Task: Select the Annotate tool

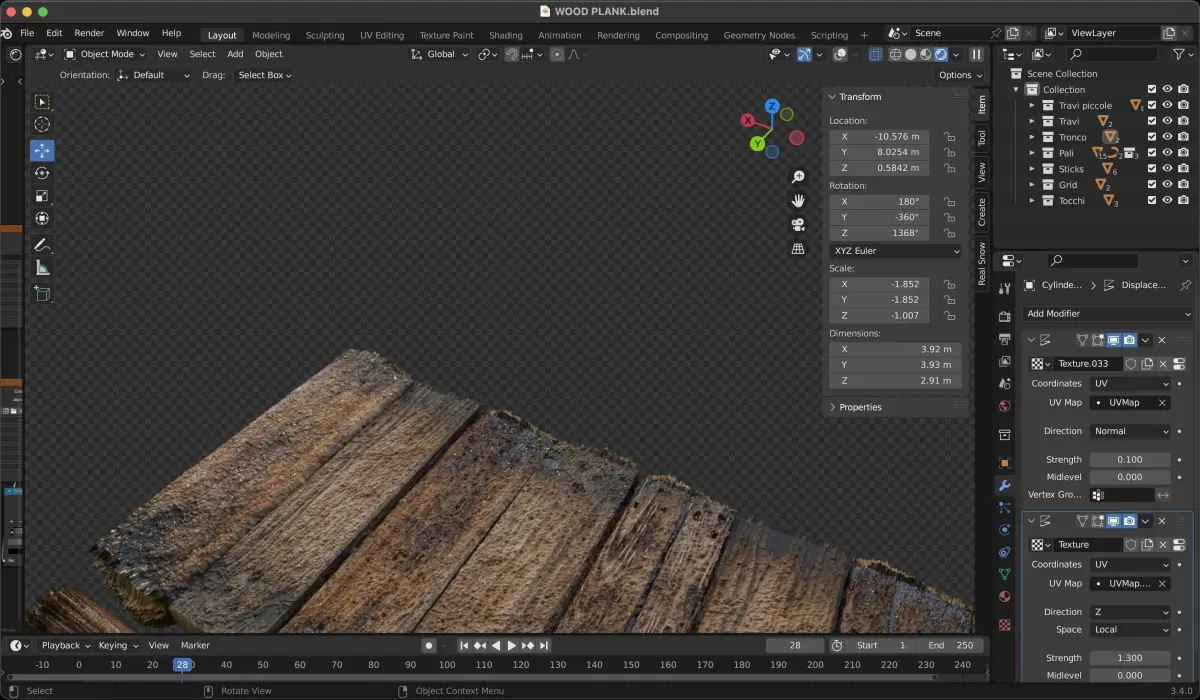Action: tap(42, 245)
